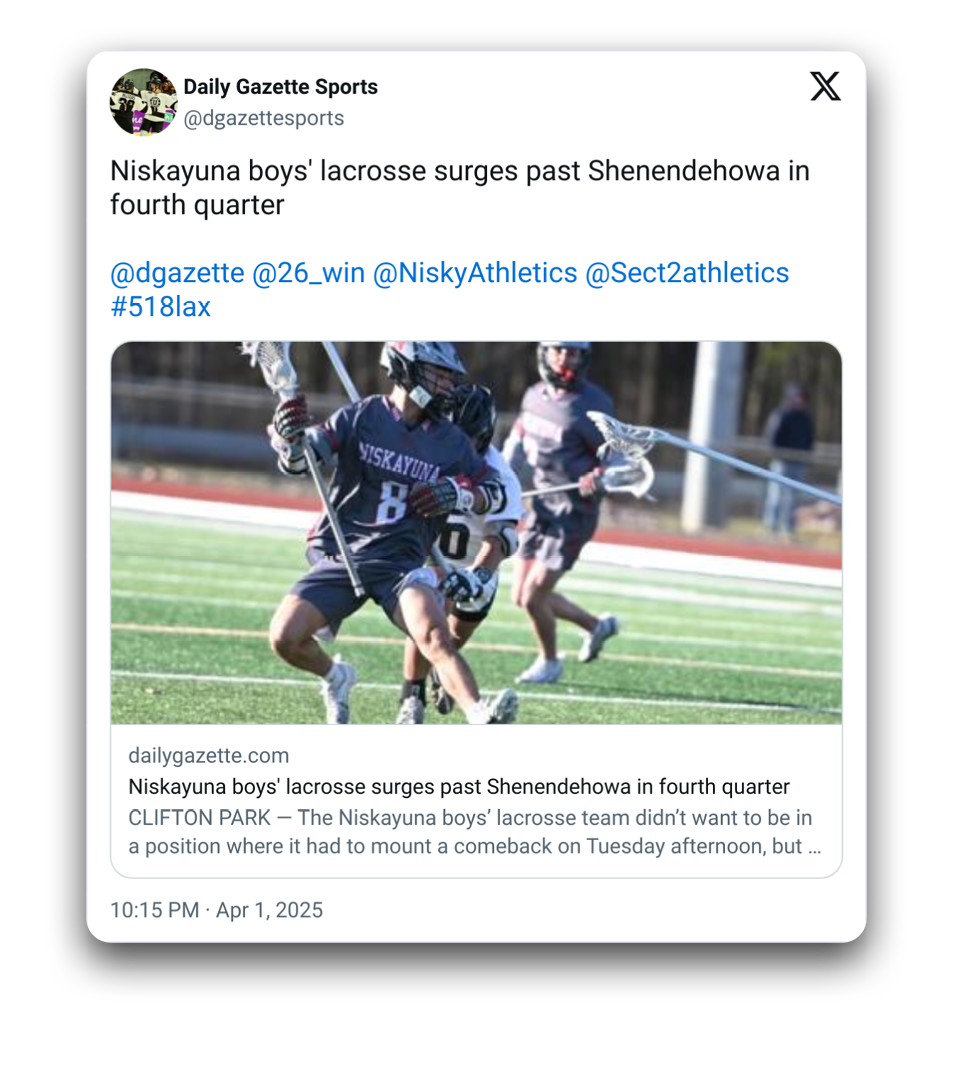Click the blurred teammate holding a stick

[x=560, y=509]
